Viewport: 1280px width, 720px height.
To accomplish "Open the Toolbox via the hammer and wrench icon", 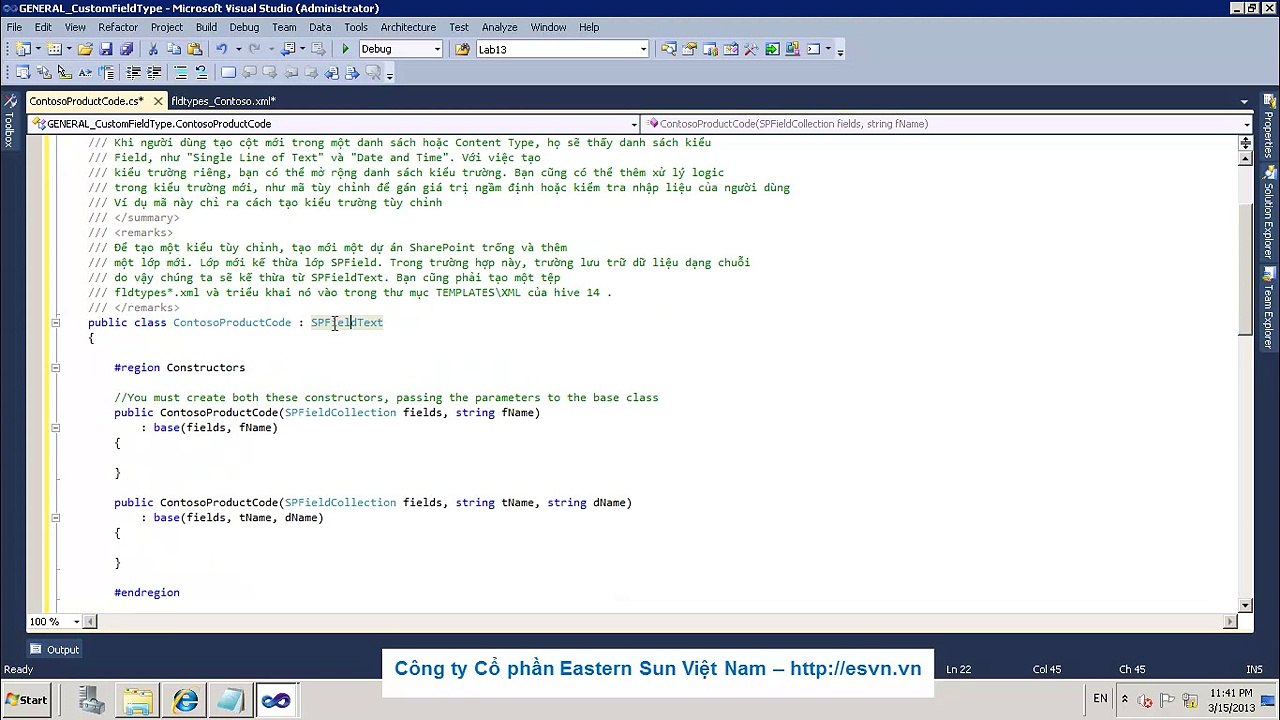I will [751, 49].
